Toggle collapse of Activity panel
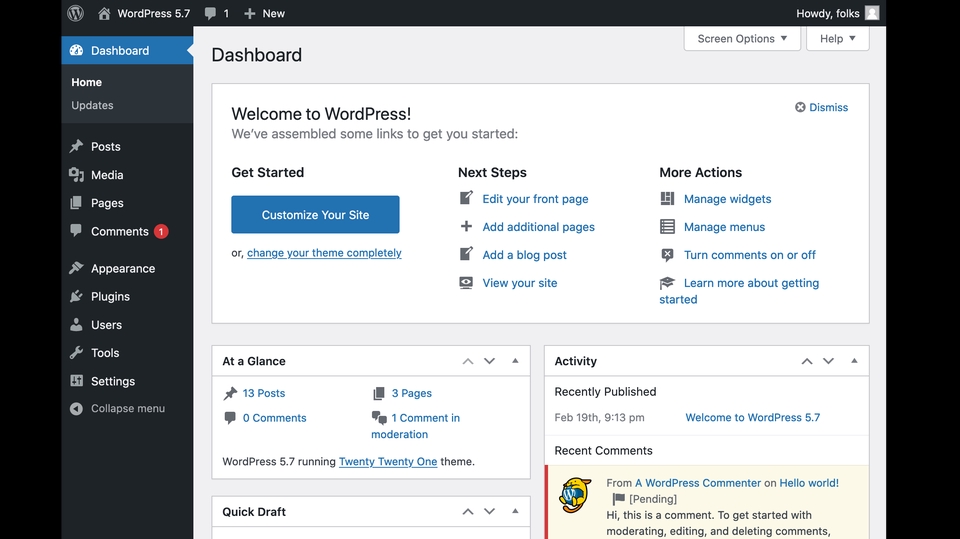This screenshot has height=539, width=960. 854,361
